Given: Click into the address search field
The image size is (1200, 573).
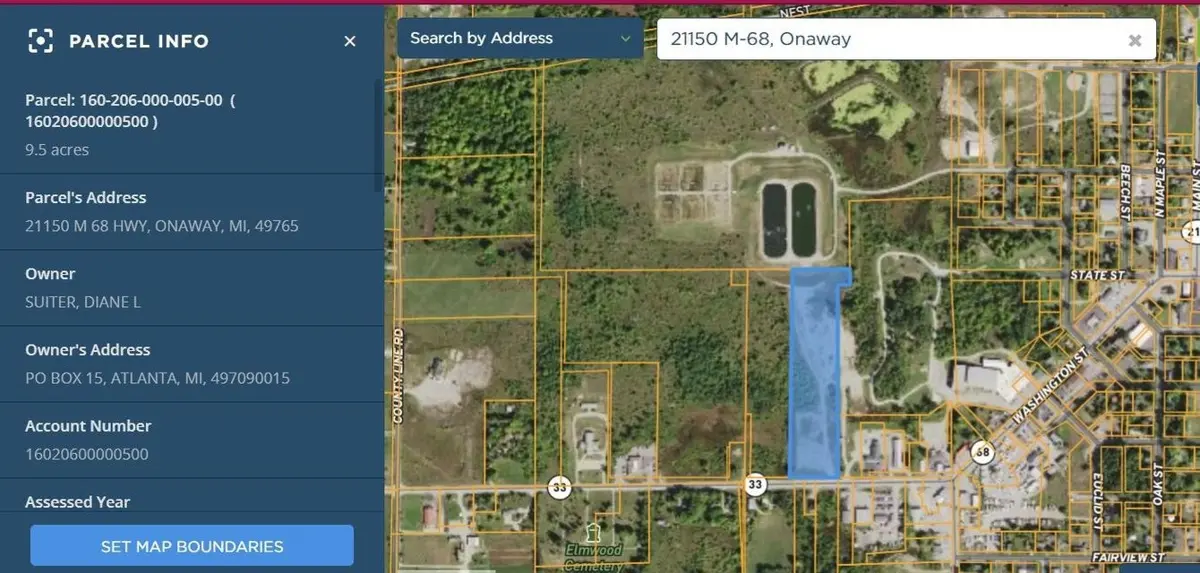Looking at the screenshot, I should [x=880, y=39].
